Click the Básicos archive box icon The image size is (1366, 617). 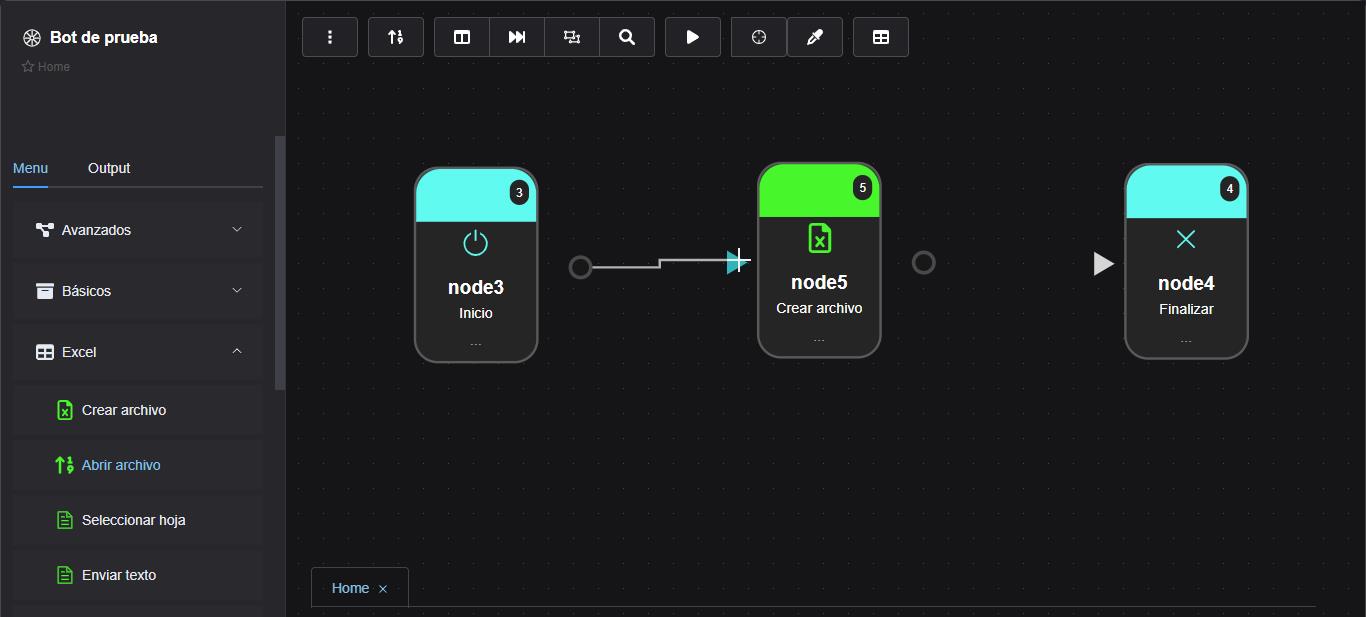point(45,291)
